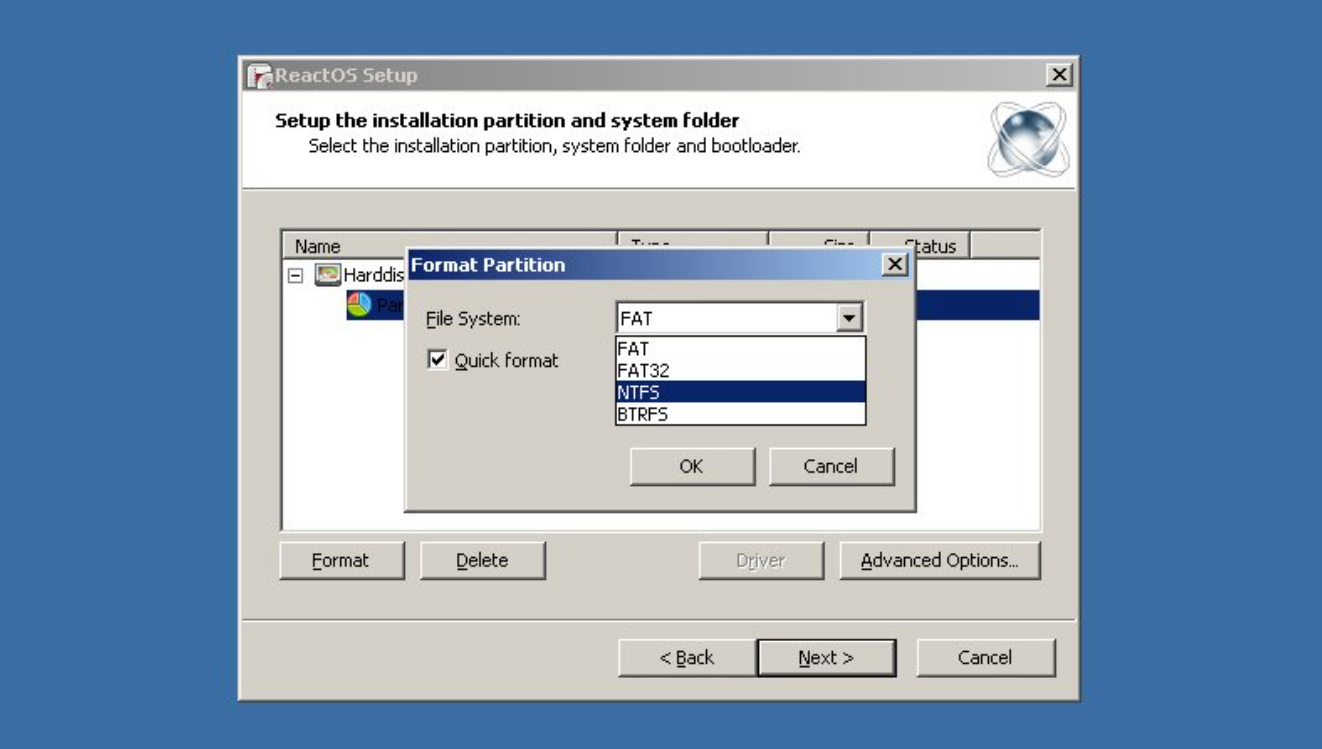Select the NTFS file system option
The height and width of the screenshot is (749, 1322).
740,392
